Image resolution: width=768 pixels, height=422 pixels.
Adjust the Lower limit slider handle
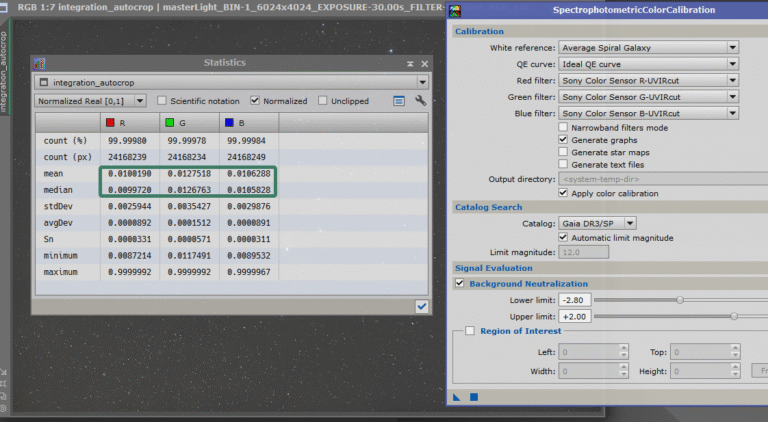click(680, 299)
